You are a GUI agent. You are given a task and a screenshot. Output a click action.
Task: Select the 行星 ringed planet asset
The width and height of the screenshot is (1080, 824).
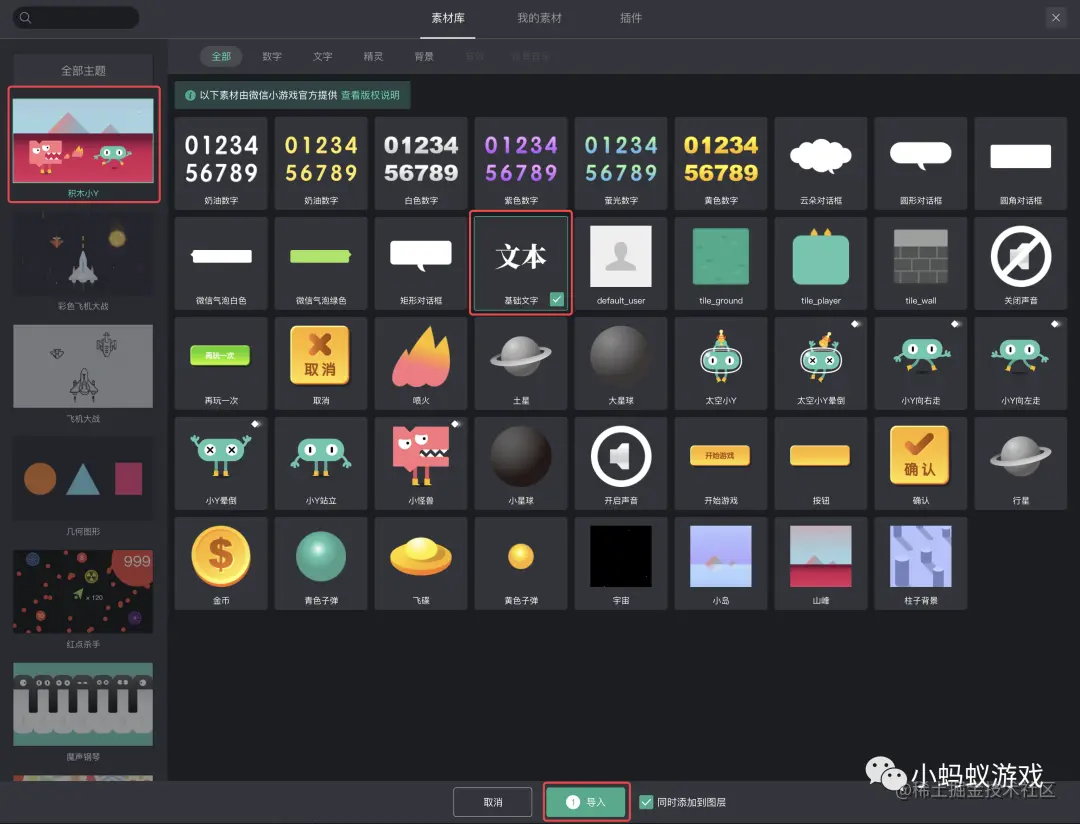pos(1020,463)
